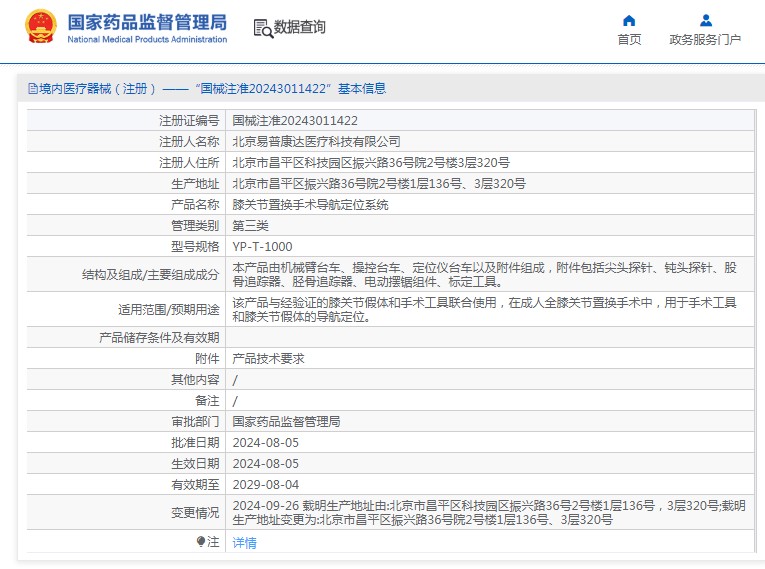Select 批准日期 value 2024-08-05

point(265,442)
